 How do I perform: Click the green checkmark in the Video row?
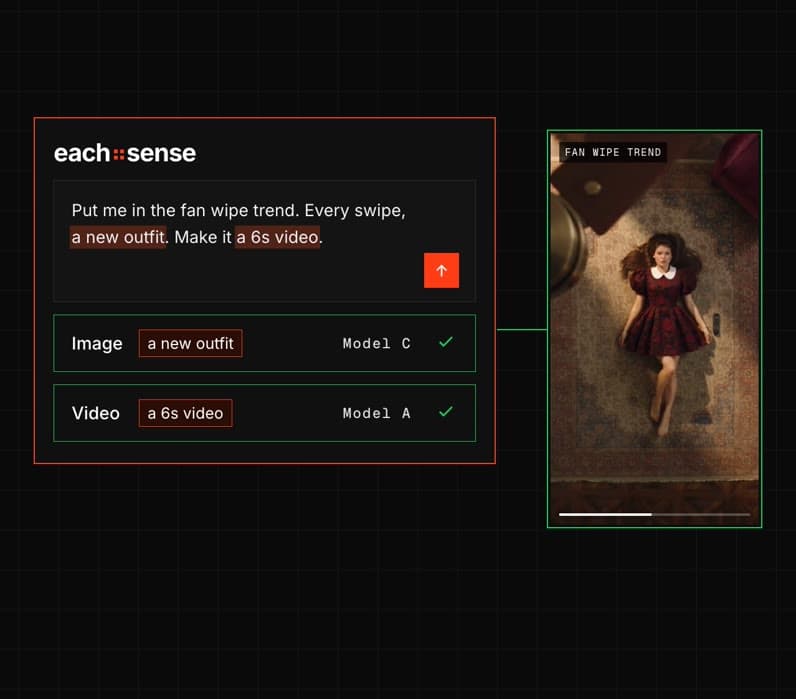tap(446, 412)
